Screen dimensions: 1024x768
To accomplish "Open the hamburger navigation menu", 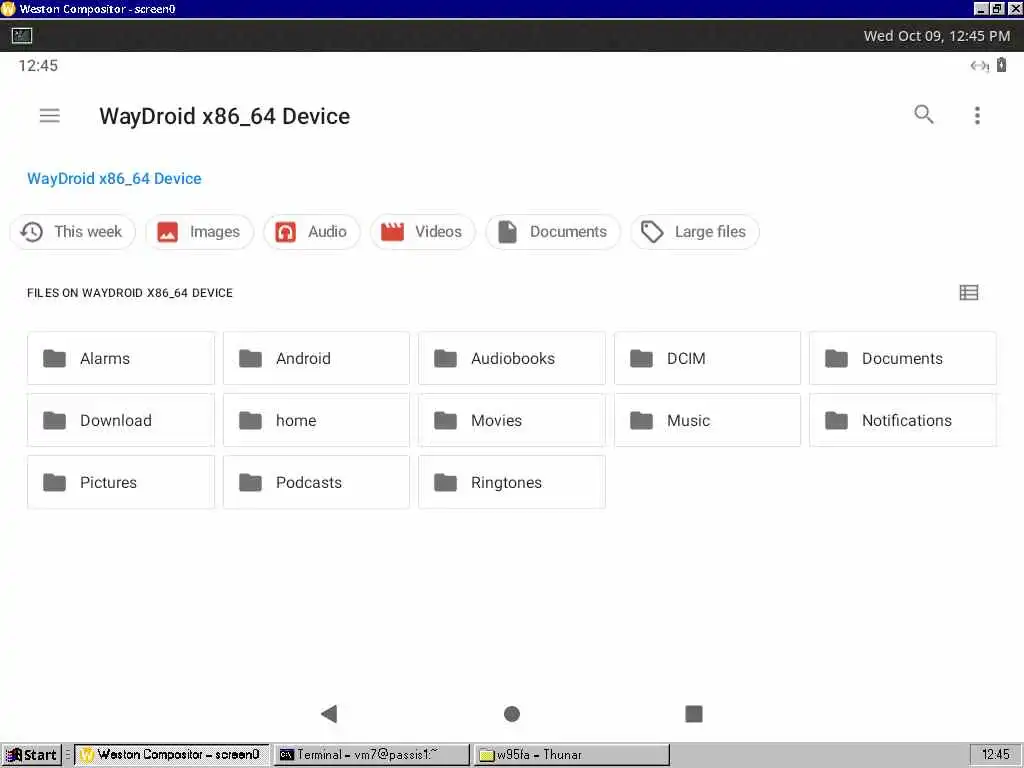I will (x=50, y=116).
